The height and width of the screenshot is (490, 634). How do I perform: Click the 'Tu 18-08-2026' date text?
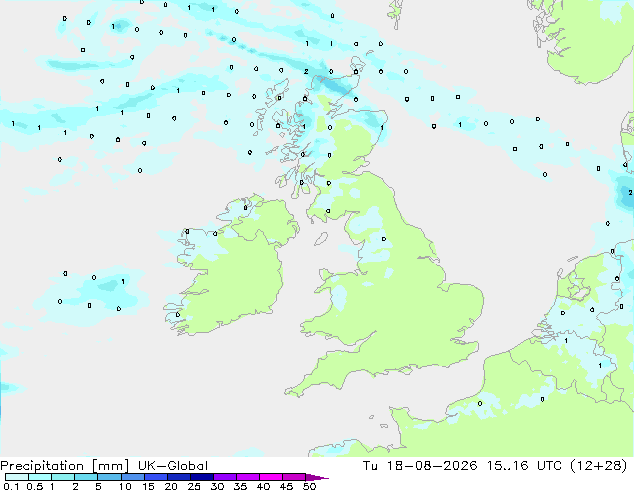click(420, 466)
